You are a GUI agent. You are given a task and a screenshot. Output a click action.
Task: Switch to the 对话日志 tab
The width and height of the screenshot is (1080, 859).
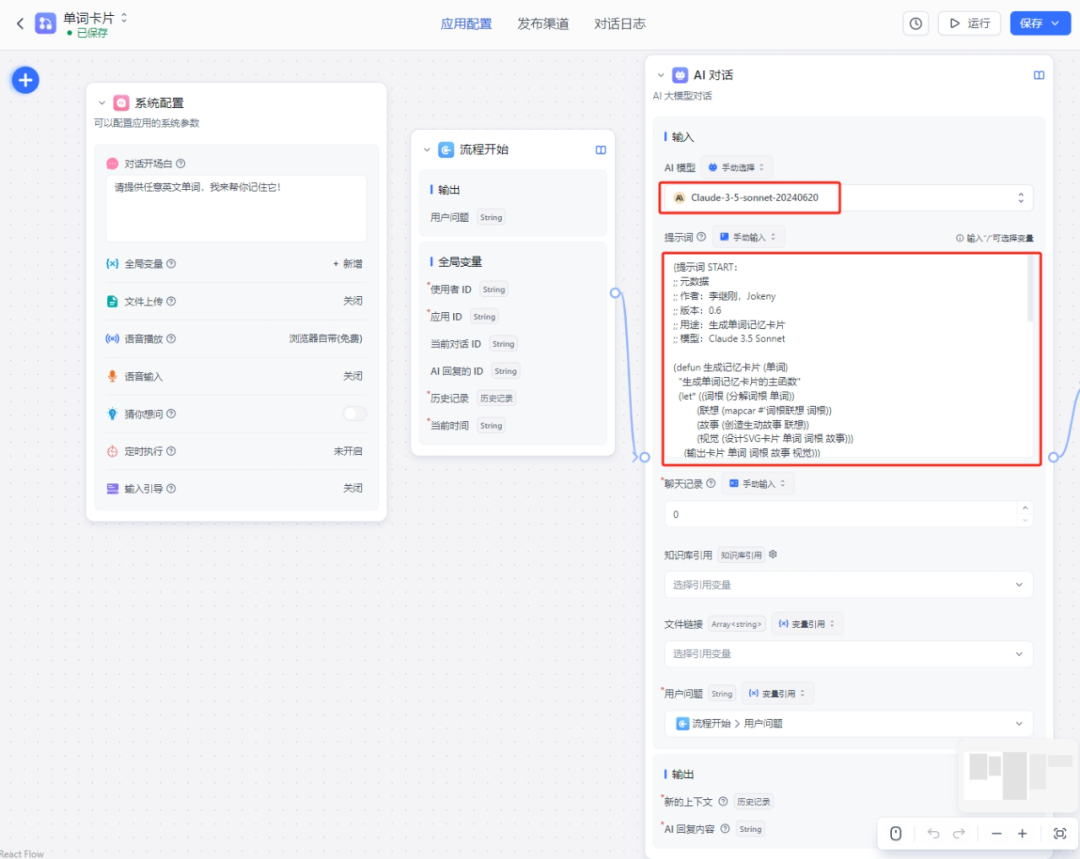pos(620,24)
